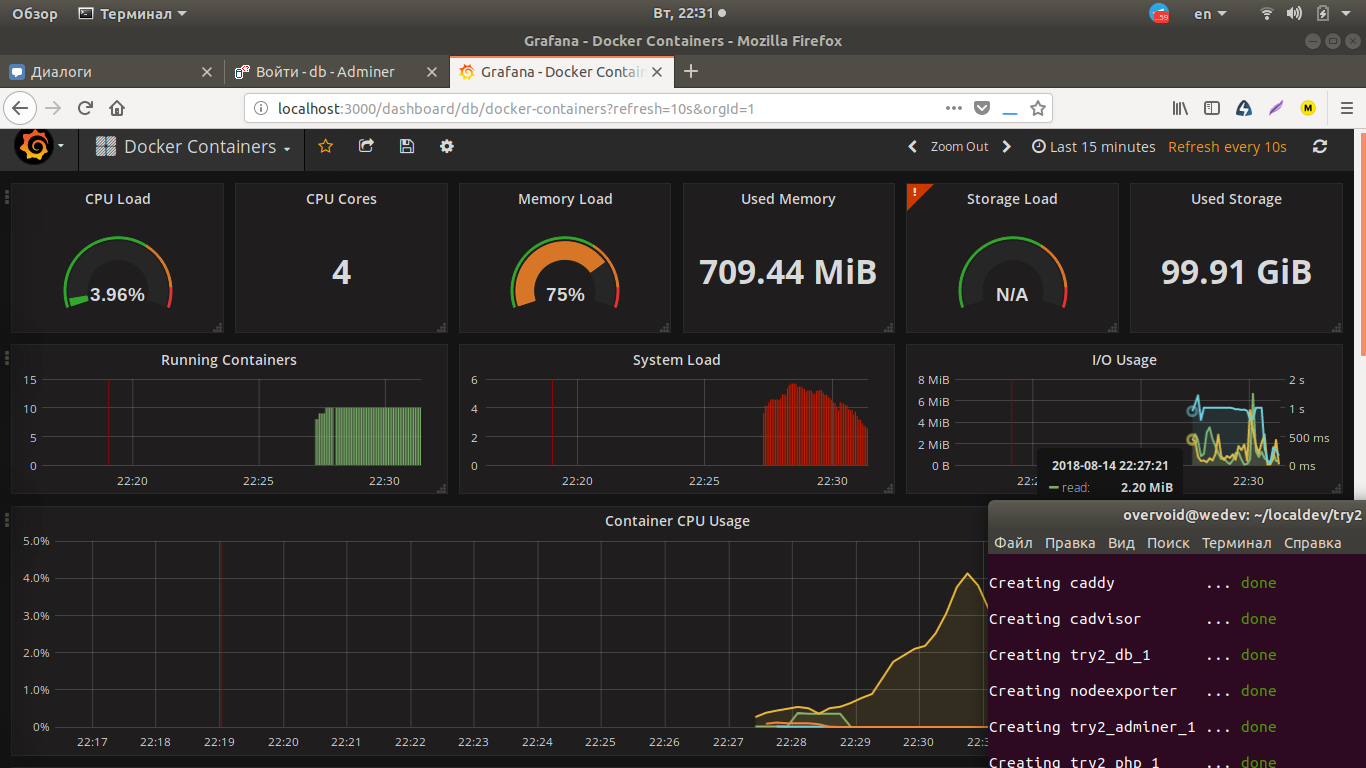The width and height of the screenshot is (1366, 768).
Task: Open page actions three-dot menu in address bar
Action: (x=954, y=108)
